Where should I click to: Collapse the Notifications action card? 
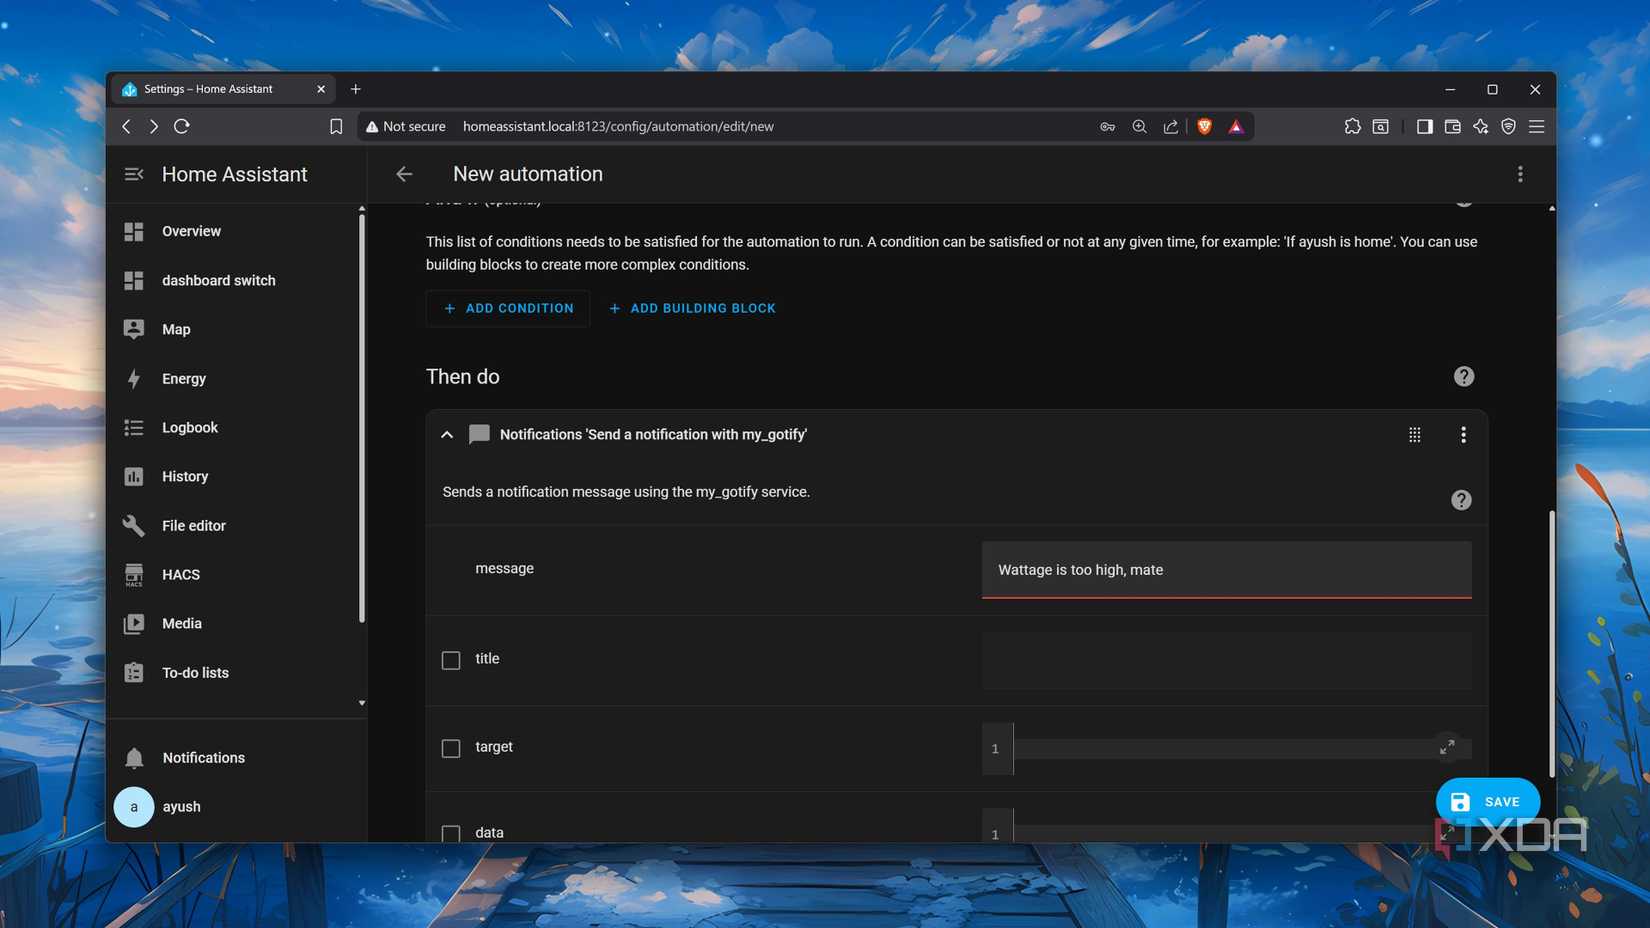[x=447, y=434]
